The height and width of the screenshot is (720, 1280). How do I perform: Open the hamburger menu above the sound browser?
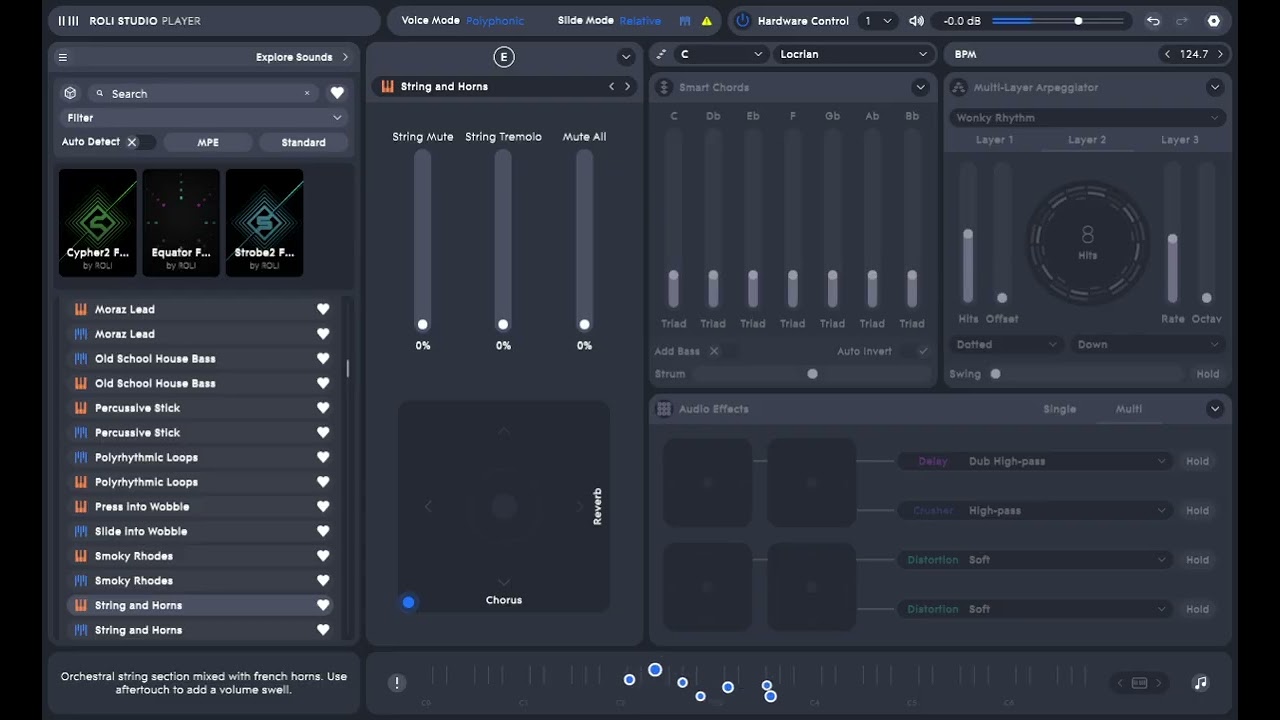tap(63, 57)
